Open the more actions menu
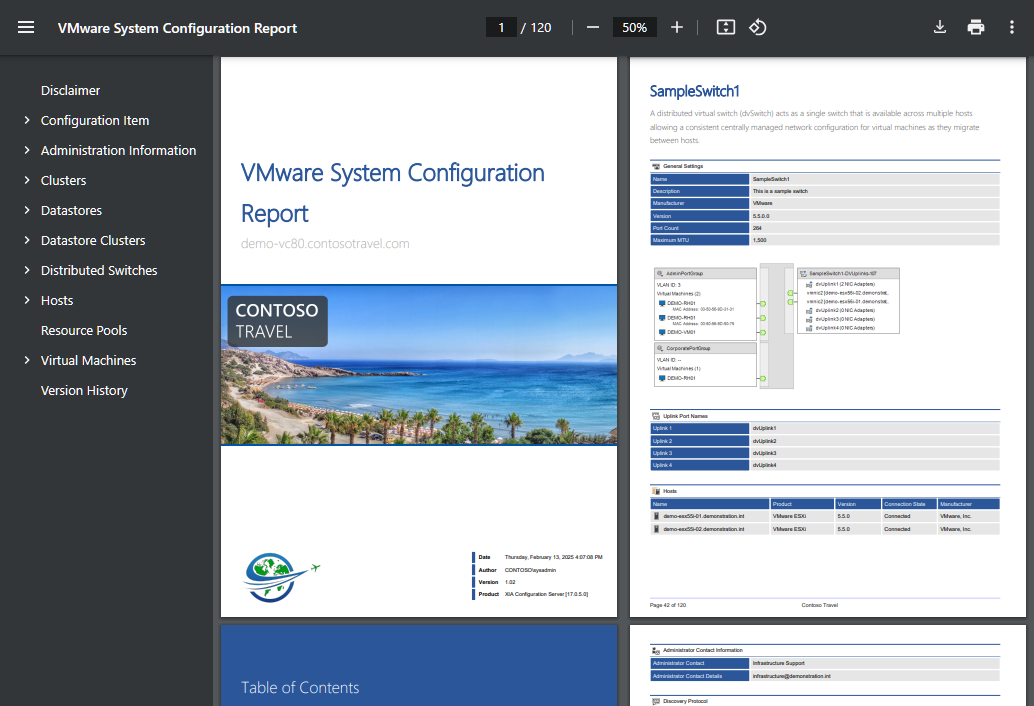 (x=1012, y=27)
